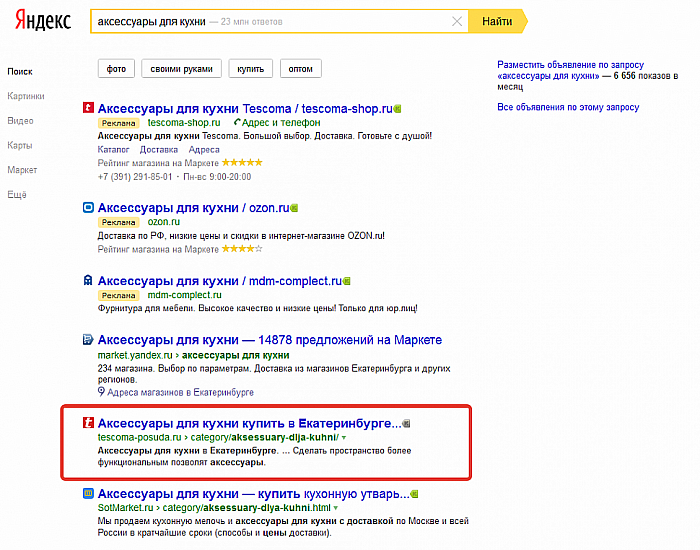Image resolution: width=700 pixels, height=550 pixels.
Task: Click Реклама label under mdm-complect.ru ad
Action: tap(118, 295)
